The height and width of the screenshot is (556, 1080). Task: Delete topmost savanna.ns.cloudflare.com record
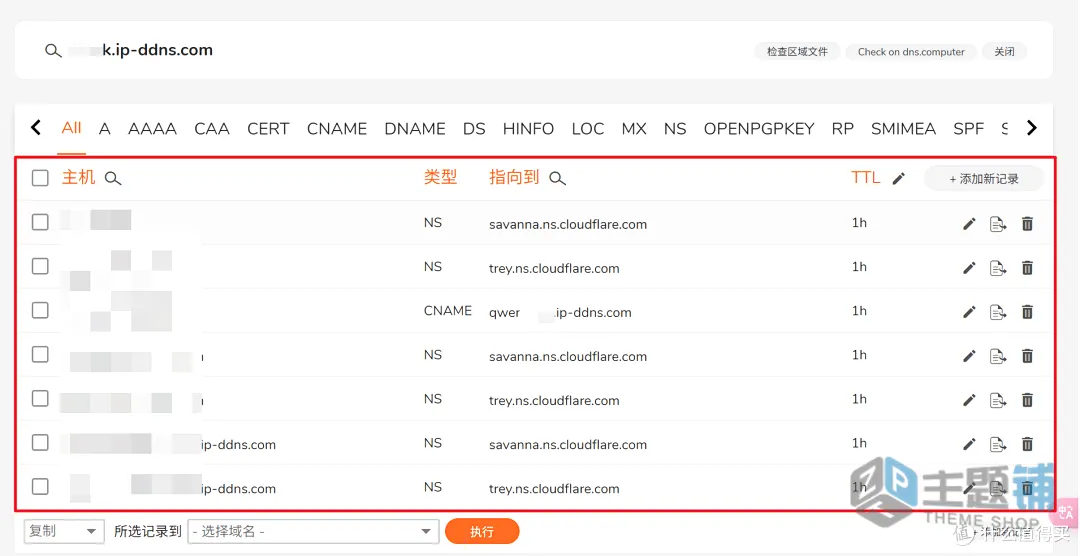pyautogui.click(x=1027, y=224)
